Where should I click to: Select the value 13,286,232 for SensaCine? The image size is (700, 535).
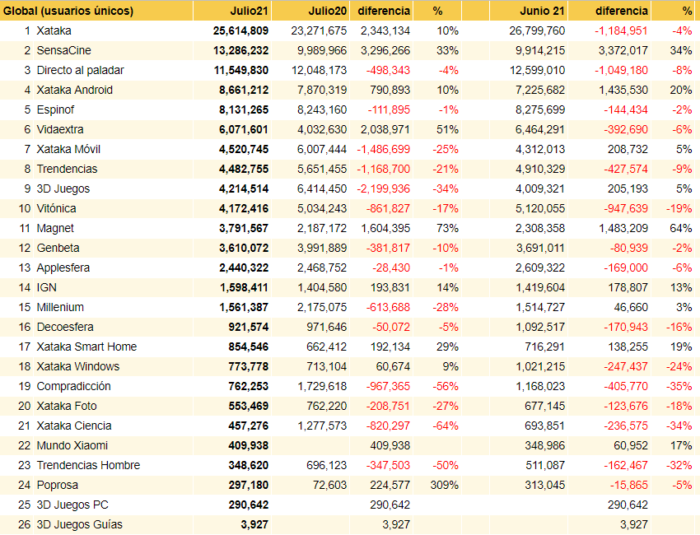tap(241, 50)
